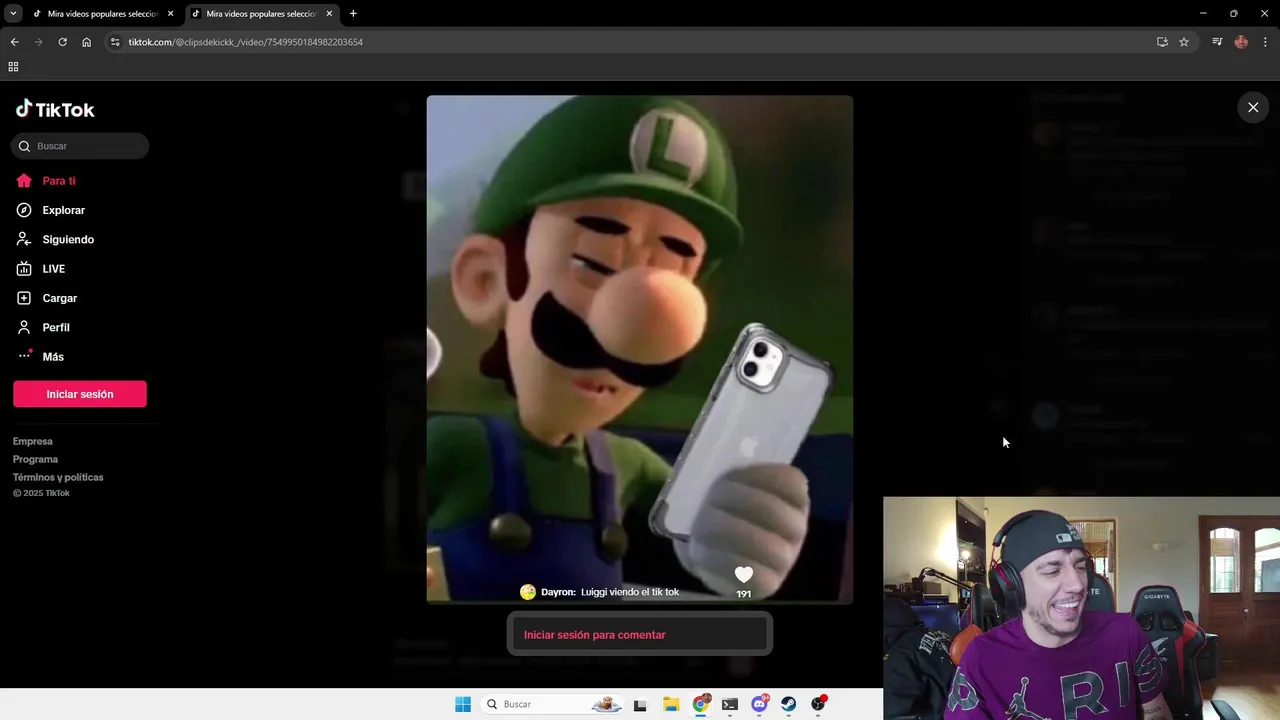Viewport: 1280px width, 720px height.
Task: Click the 191 likes count
Action: [x=743, y=594]
